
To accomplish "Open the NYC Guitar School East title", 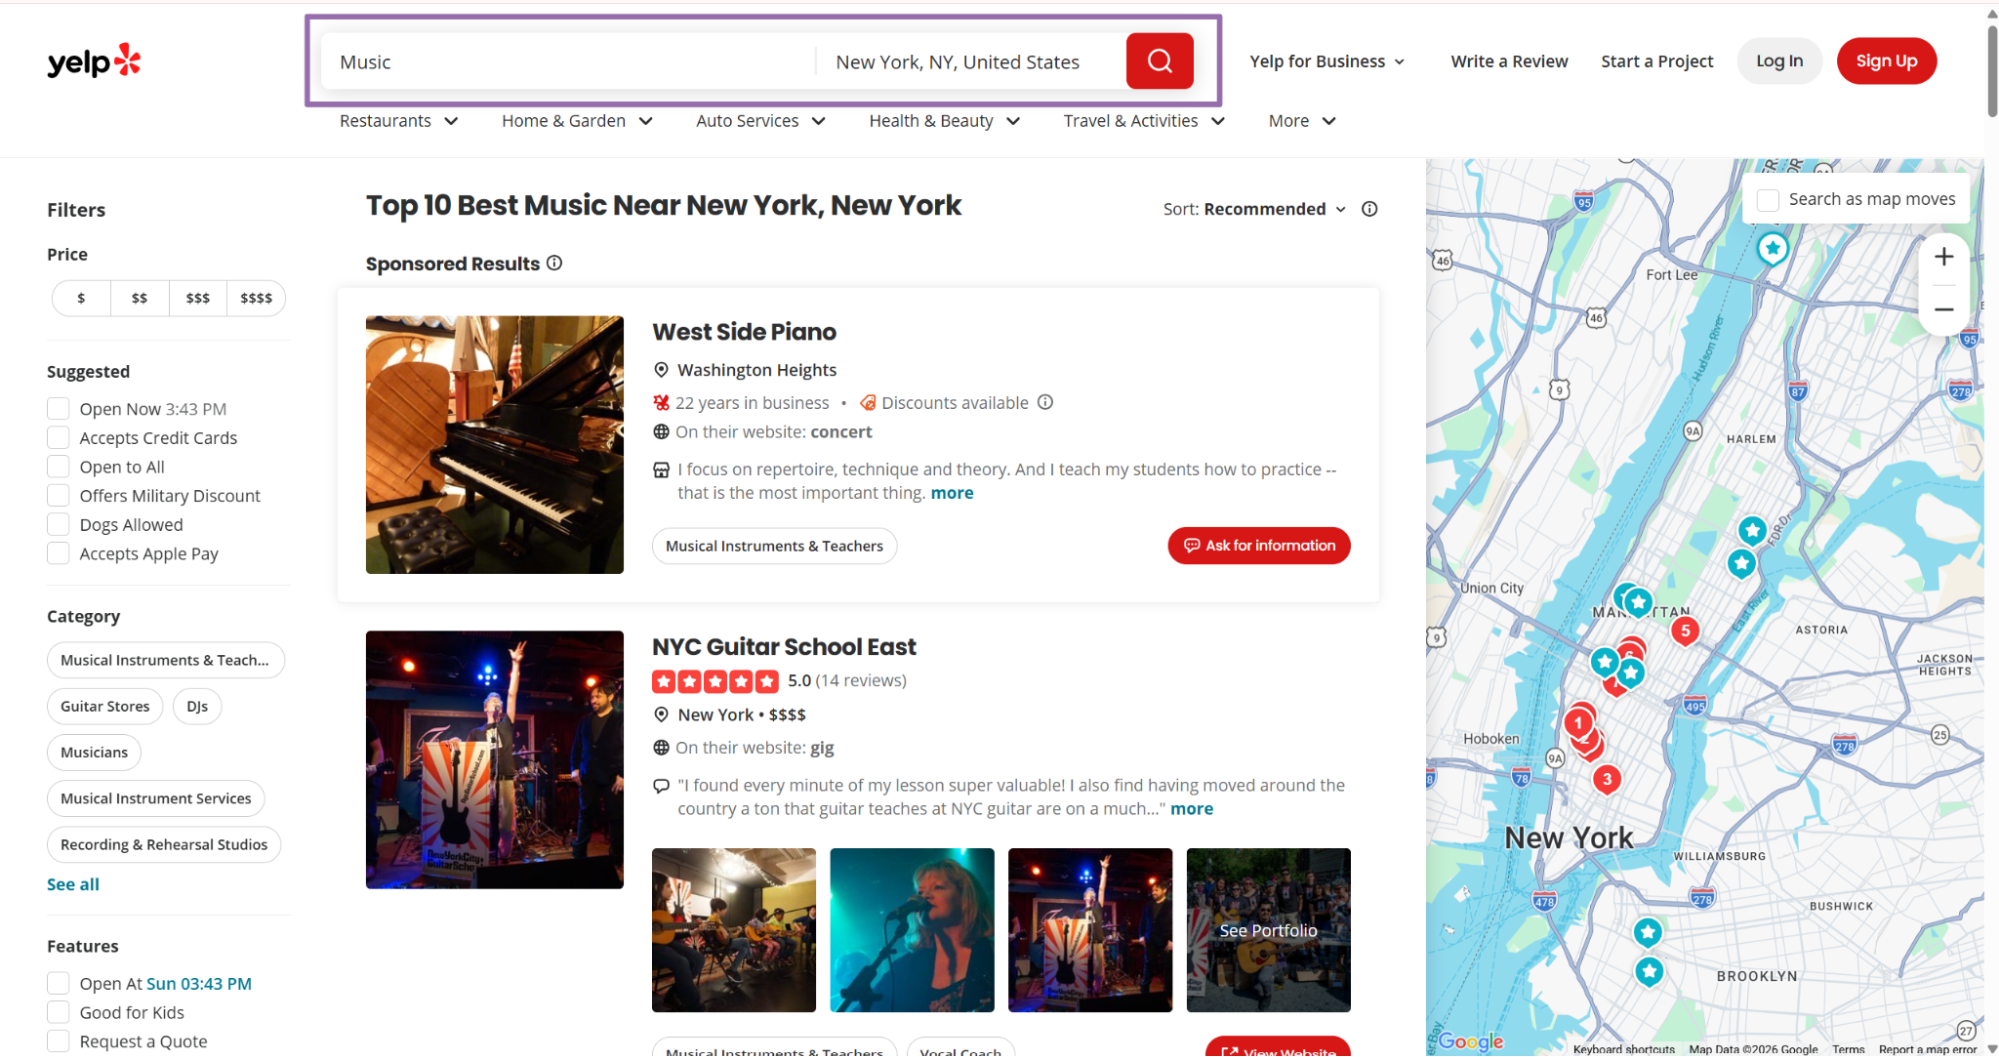I will tap(784, 647).
